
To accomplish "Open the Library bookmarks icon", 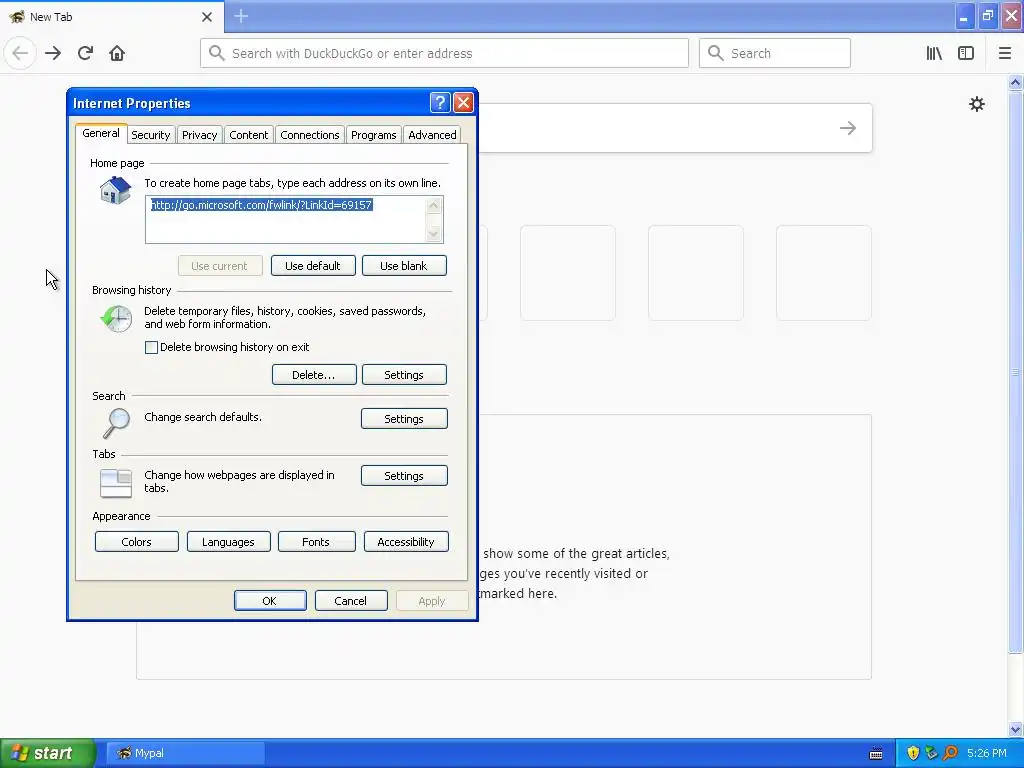I will 934,54.
